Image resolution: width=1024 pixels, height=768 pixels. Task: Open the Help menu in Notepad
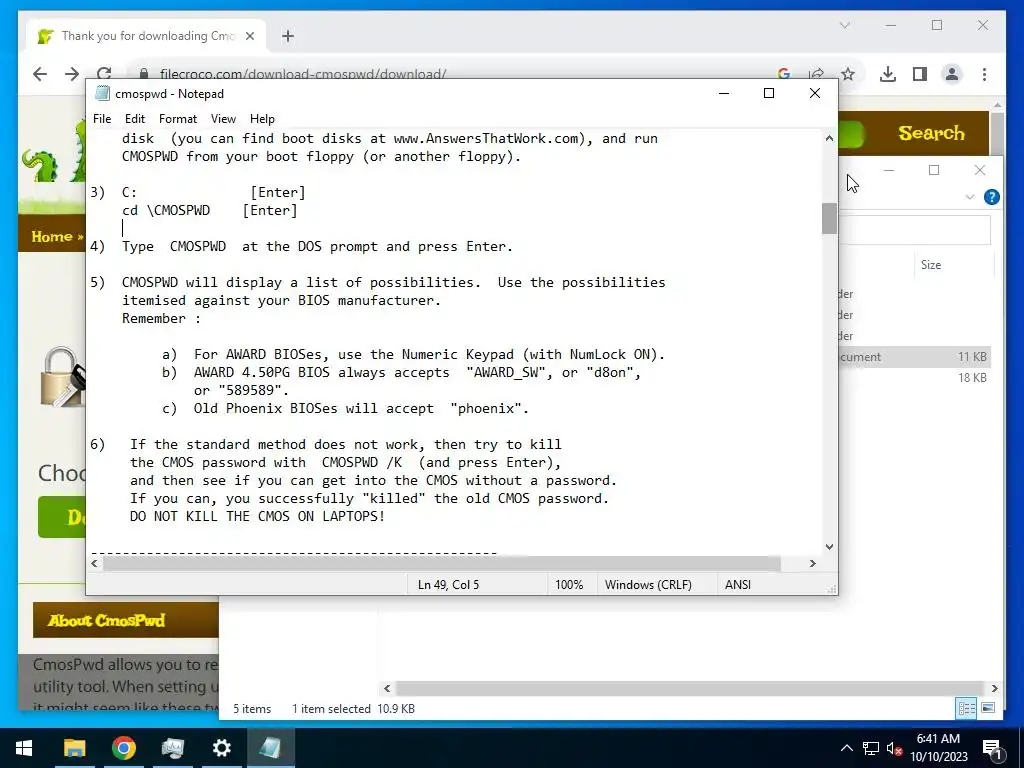tap(262, 119)
